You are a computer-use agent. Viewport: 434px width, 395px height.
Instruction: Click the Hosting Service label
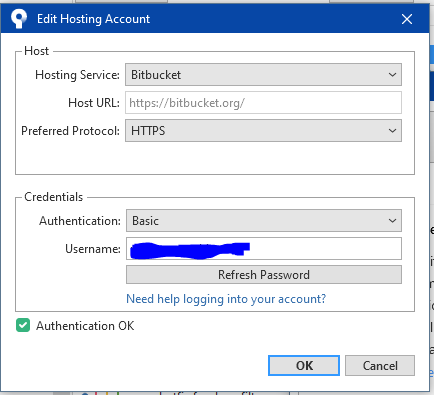[x=77, y=75]
